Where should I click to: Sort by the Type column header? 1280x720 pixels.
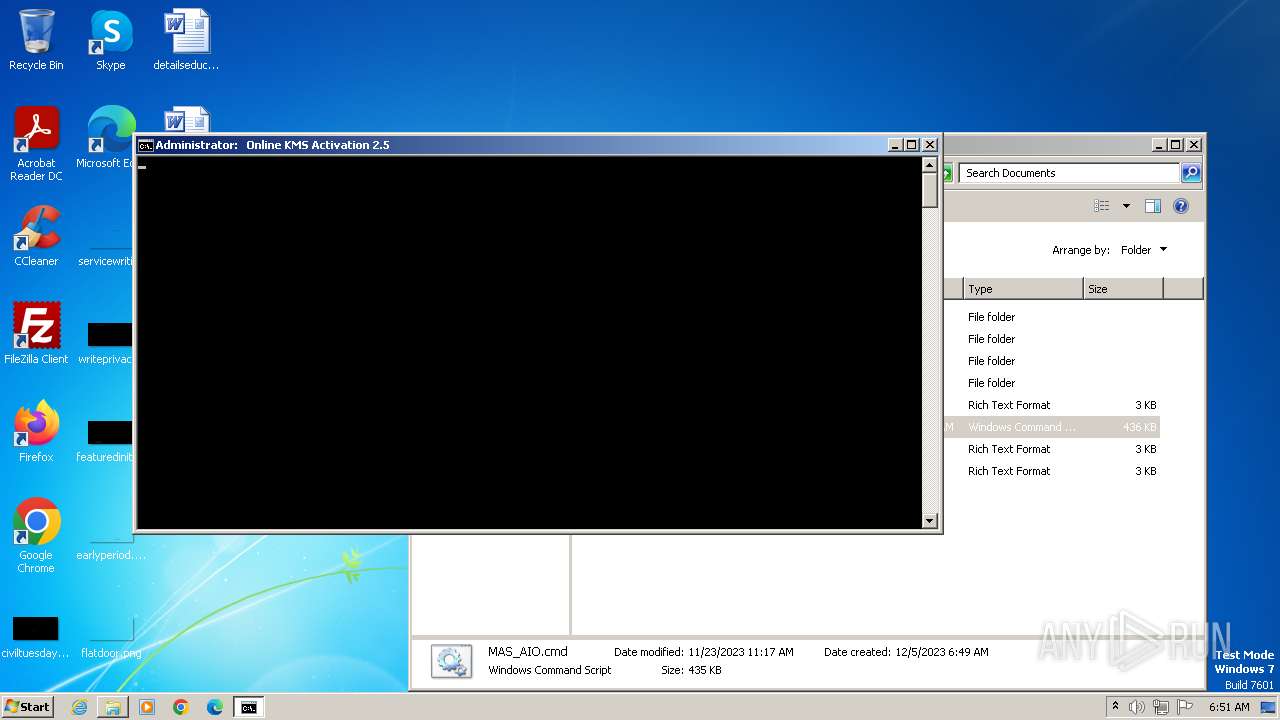[x=1022, y=289]
